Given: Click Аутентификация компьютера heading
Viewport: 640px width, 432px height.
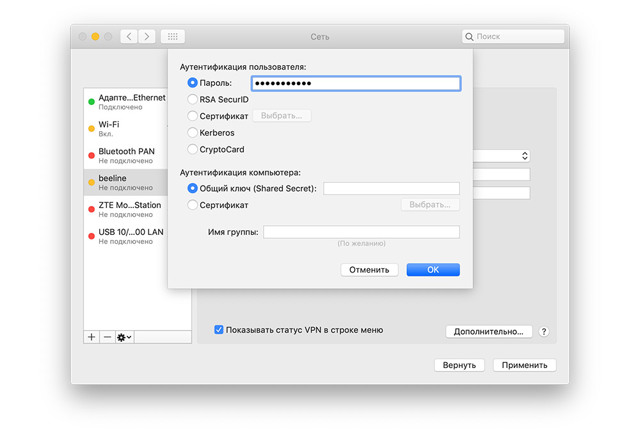Looking at the screenshot, I should pyautogui.click(x=240, y=173).
